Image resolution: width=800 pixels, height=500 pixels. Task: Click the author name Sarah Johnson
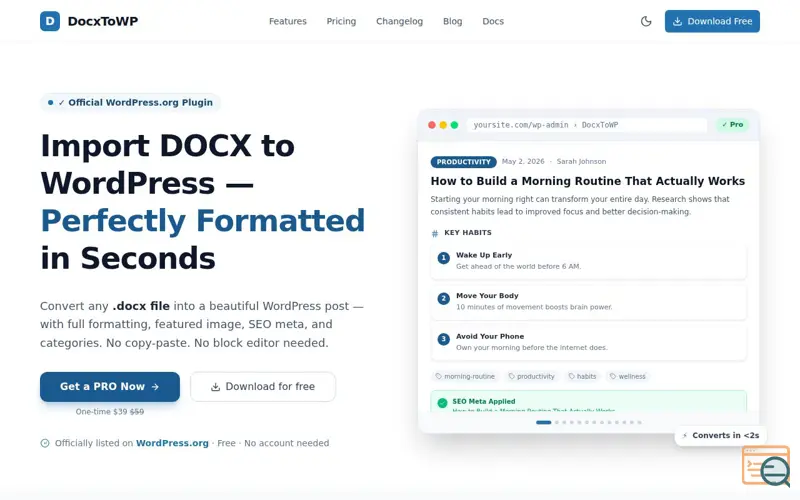coord(581,161)
